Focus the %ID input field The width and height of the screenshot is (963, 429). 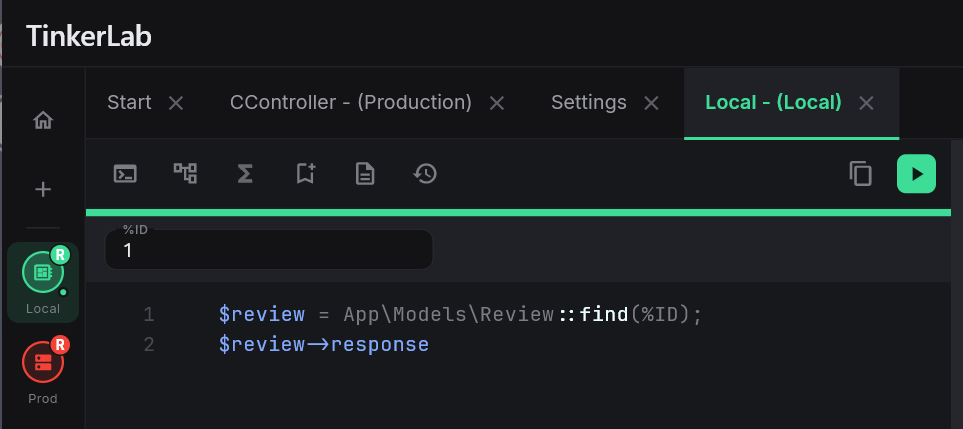(x=269, y=250)
